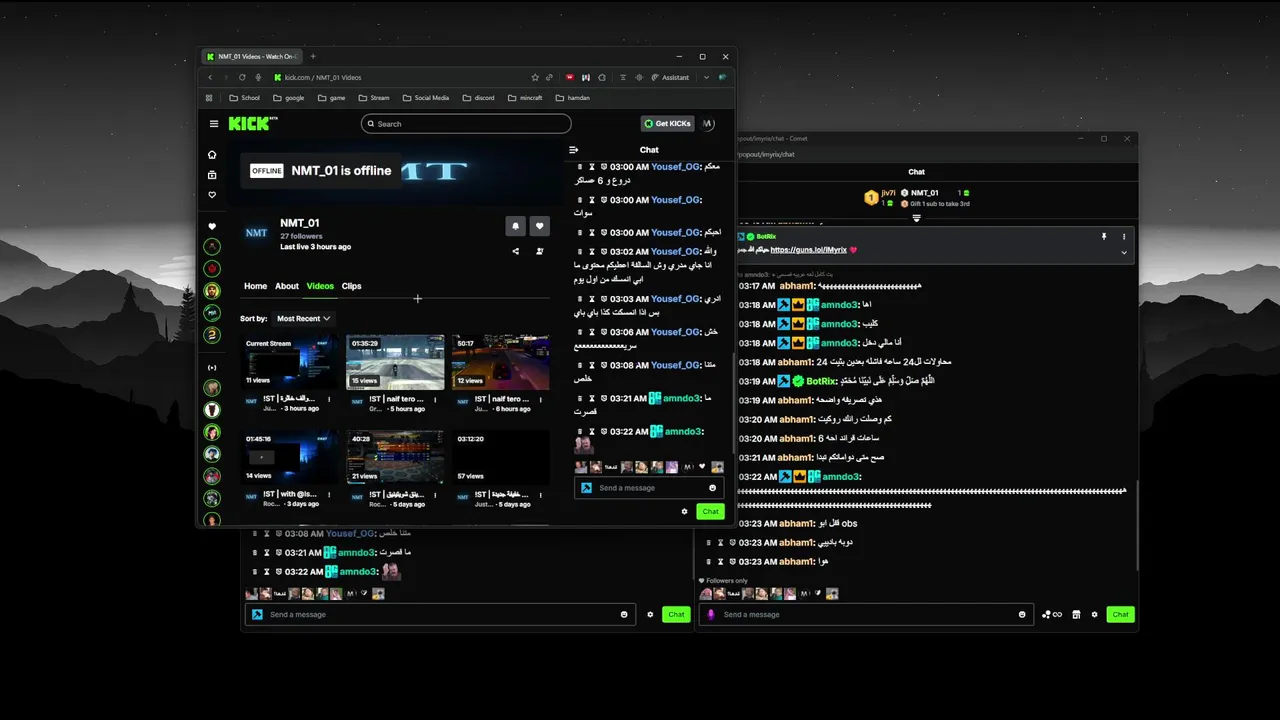Screen dimensions: 1280x720
Task: Open the discord bookmark folder
Action: tap(478, 98)
